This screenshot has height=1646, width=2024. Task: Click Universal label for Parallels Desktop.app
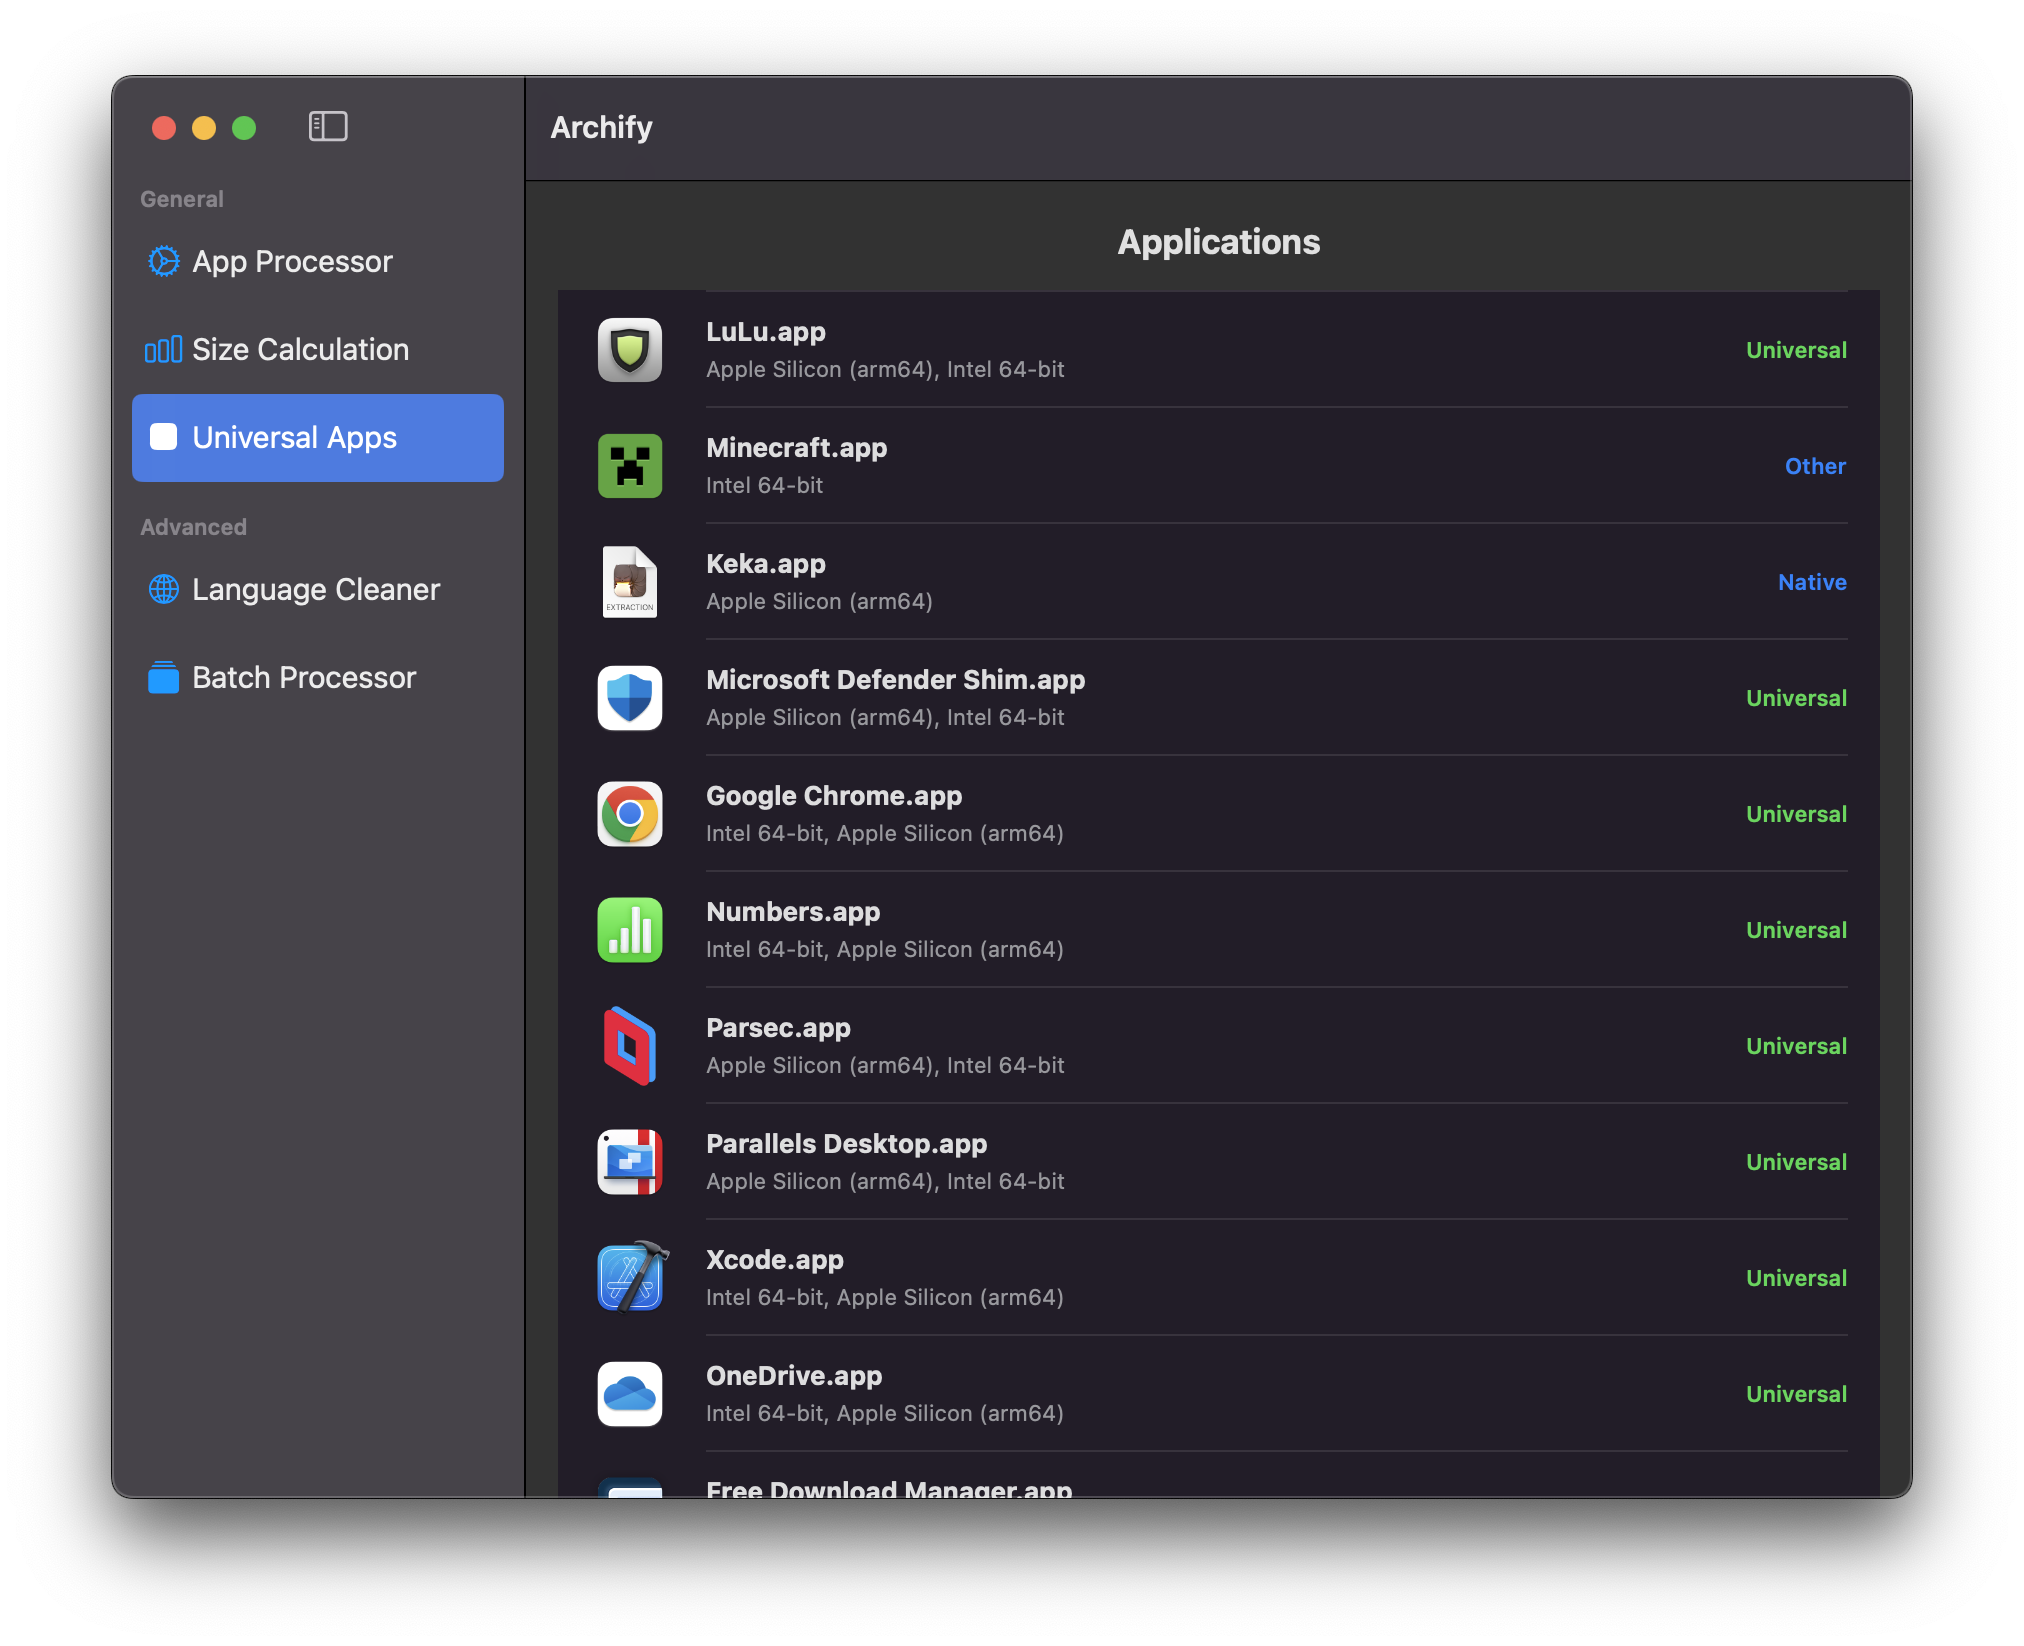coord(1796,1162)
